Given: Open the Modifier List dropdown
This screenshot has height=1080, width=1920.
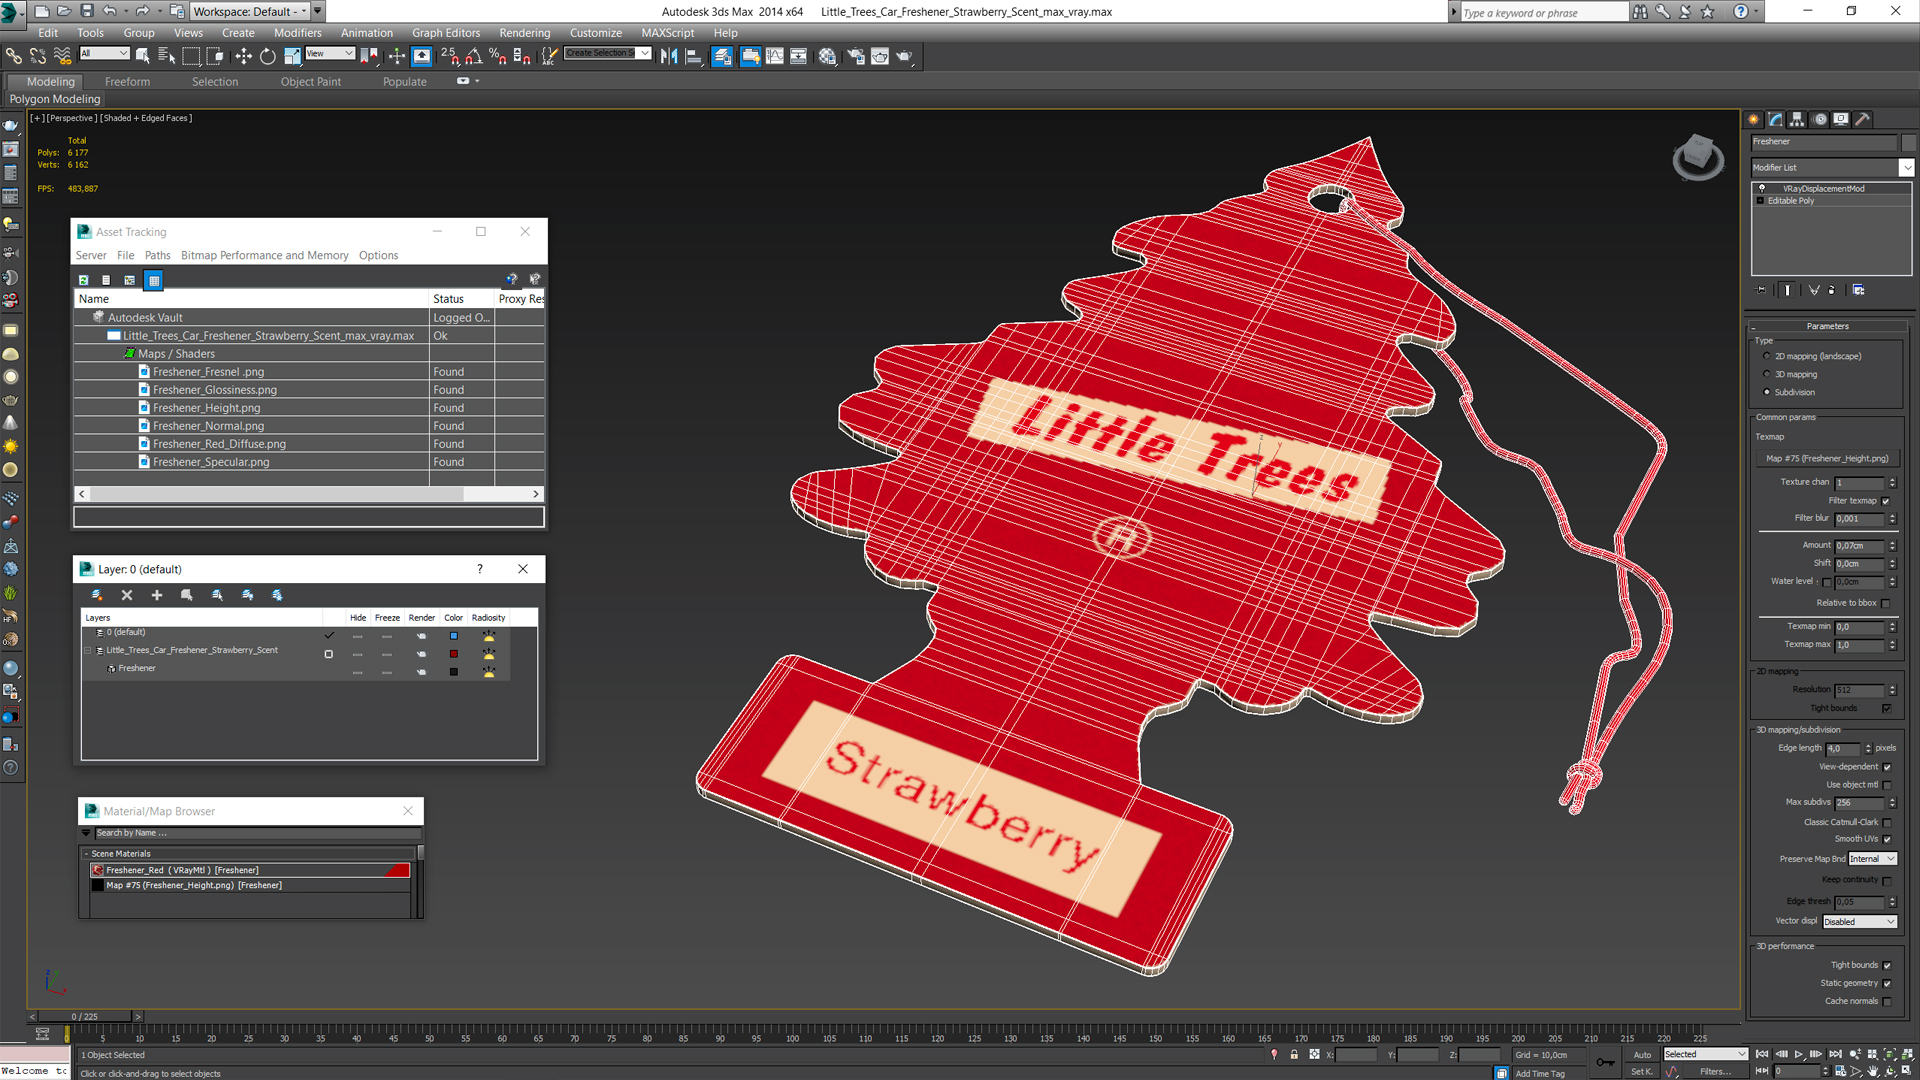Looking at the screenshot, I should coord(1832,167).
